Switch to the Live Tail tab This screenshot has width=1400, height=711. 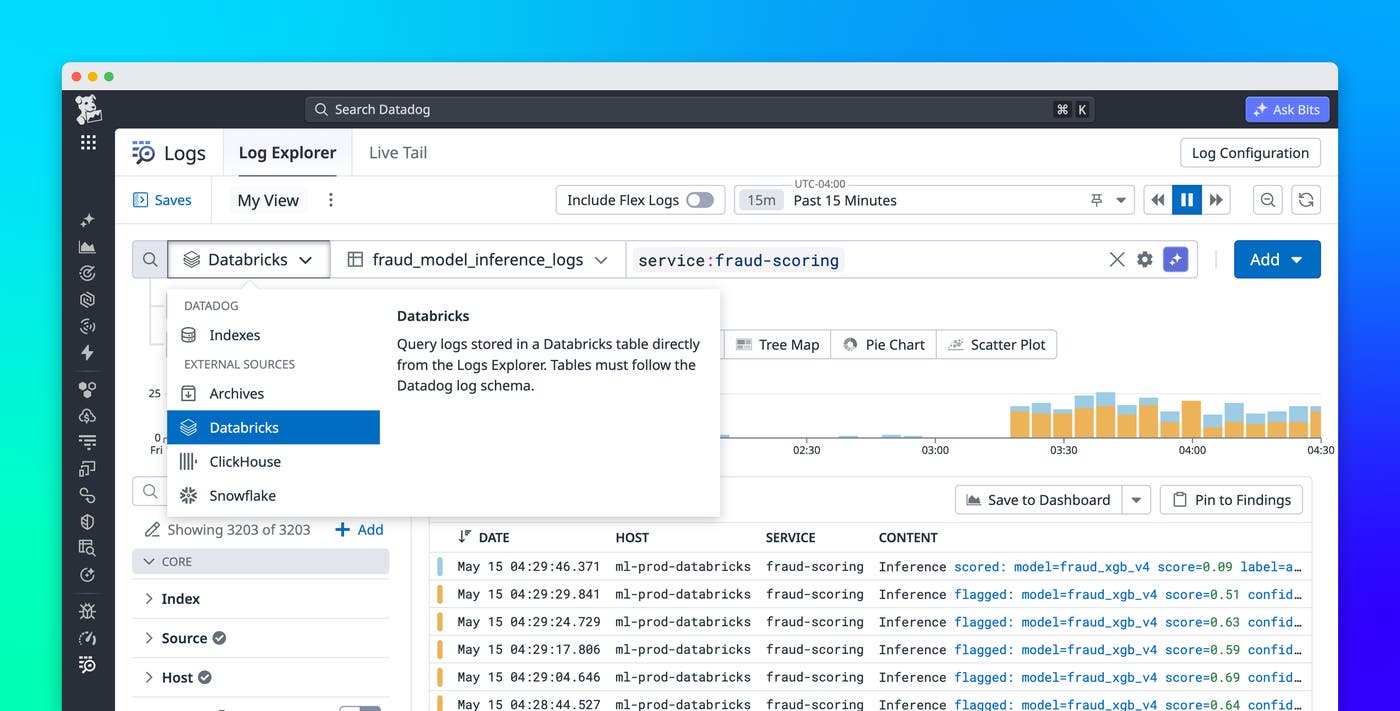pos(398,153)
